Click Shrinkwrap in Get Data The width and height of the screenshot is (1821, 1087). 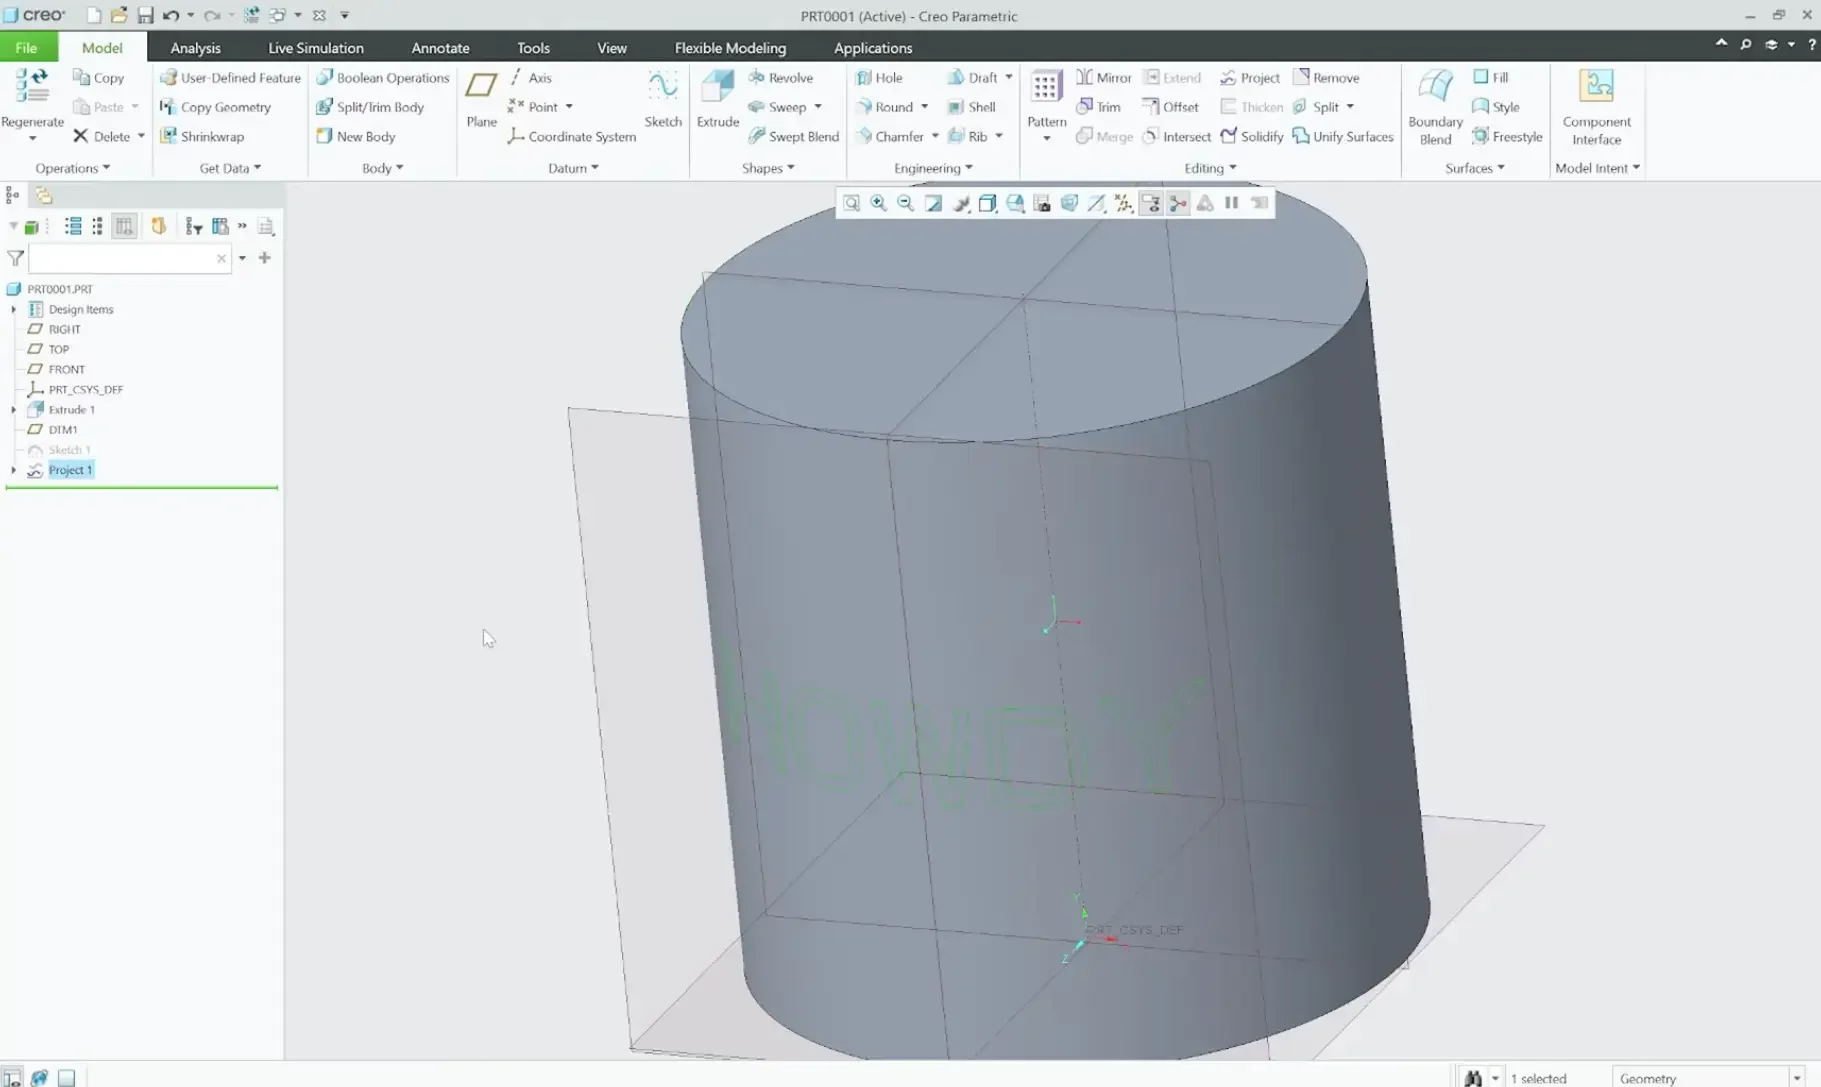coord(202,136)
